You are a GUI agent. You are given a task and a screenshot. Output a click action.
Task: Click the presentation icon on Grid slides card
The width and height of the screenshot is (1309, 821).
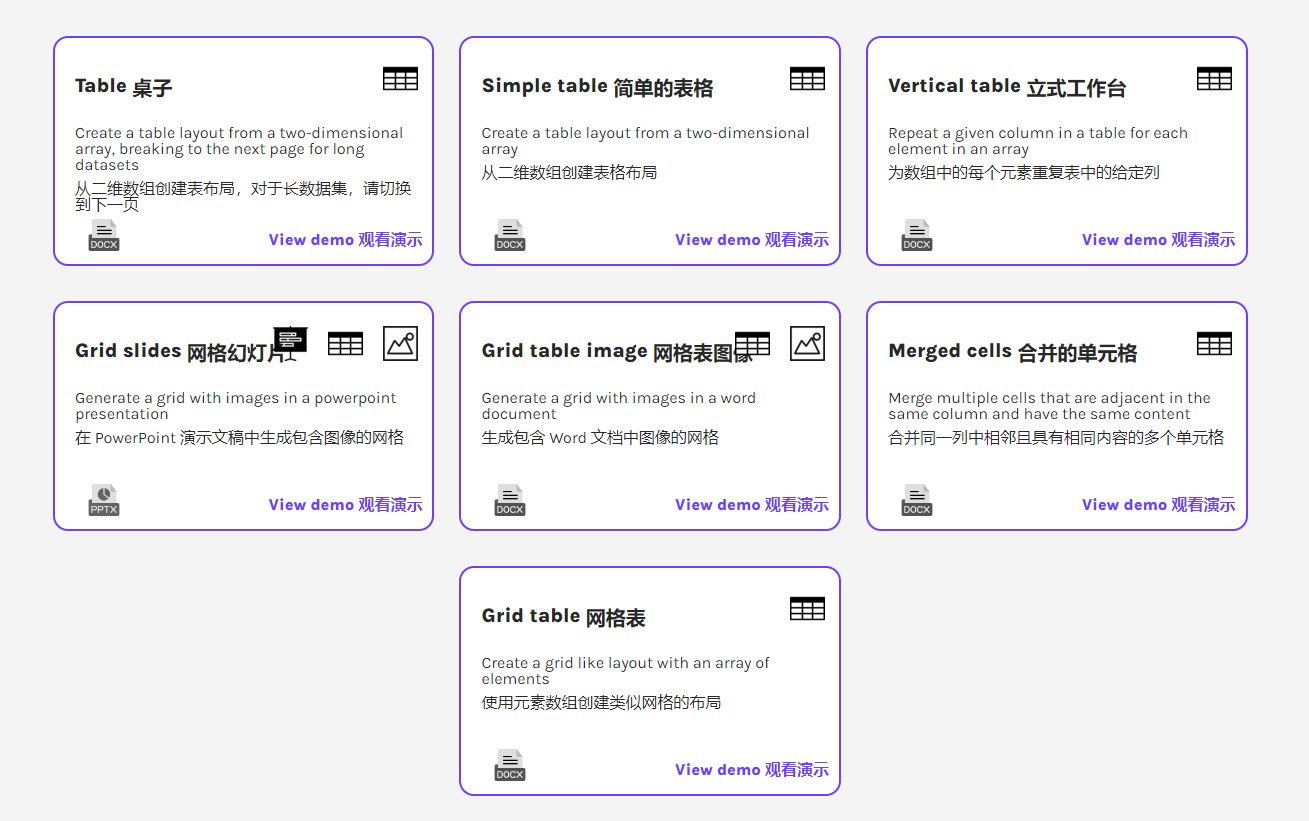click(290, 342)
